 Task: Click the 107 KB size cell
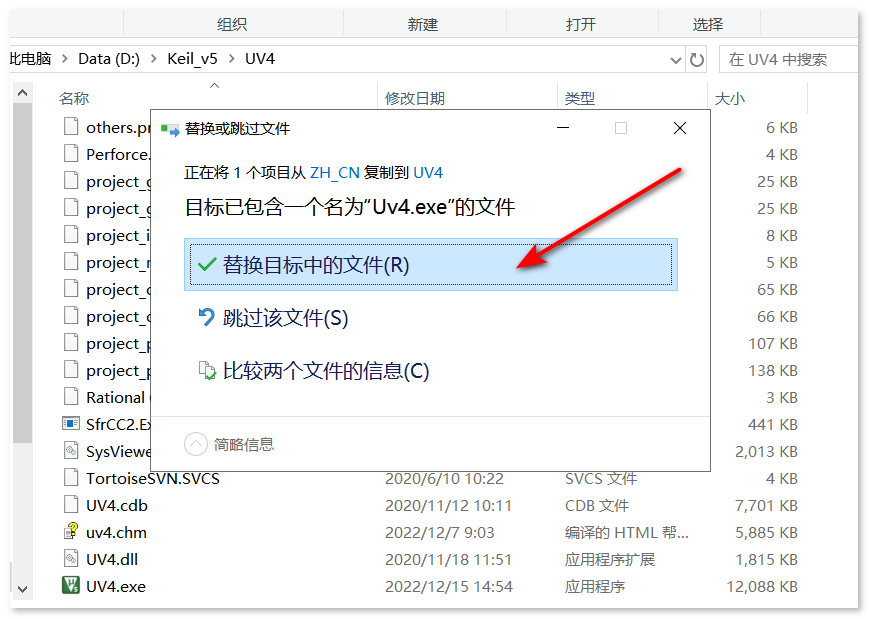773,344
